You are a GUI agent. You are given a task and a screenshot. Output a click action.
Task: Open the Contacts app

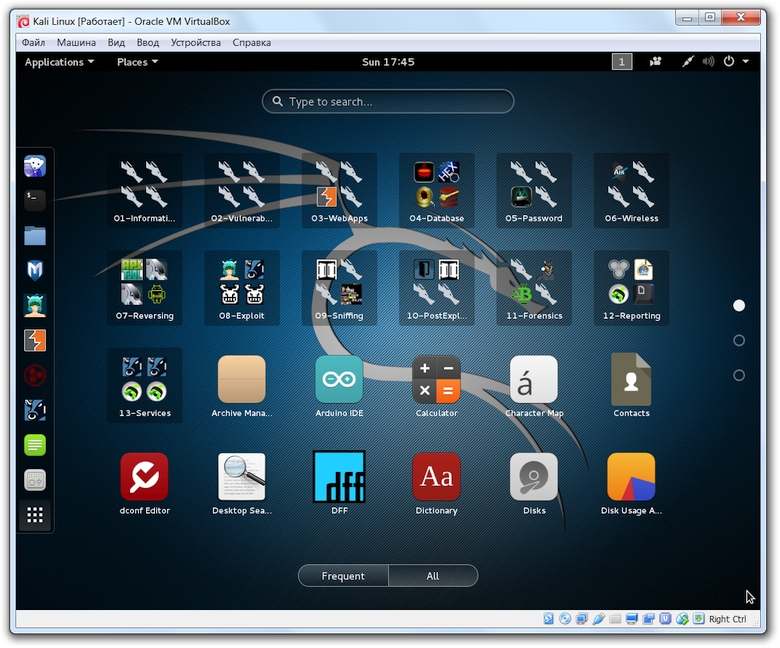pos(631,385)
